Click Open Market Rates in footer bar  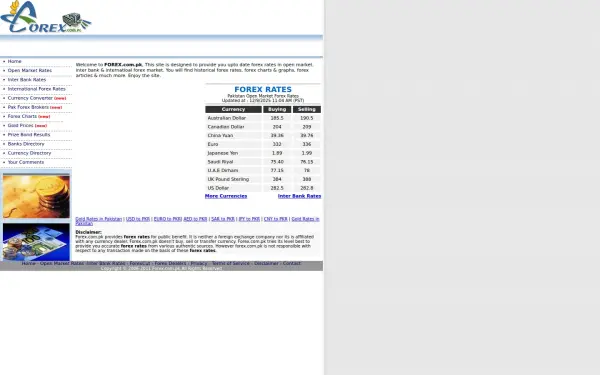(62, 263)
